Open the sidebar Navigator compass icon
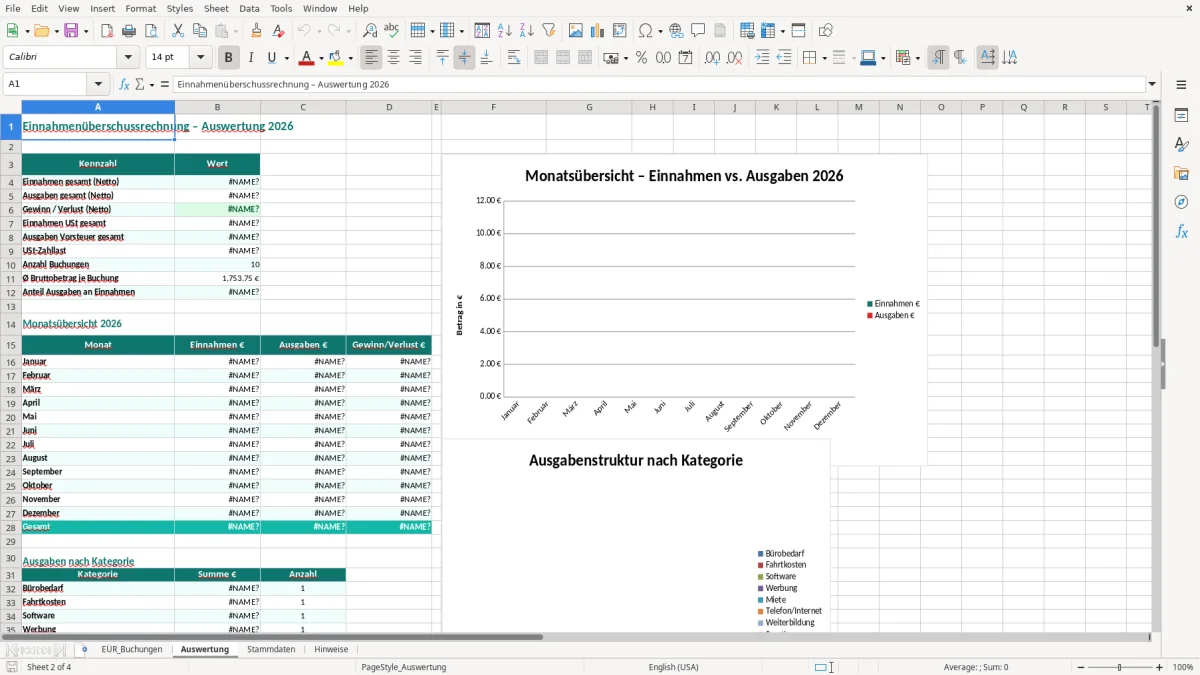1200x675 pixels. tap(1181, 203)
